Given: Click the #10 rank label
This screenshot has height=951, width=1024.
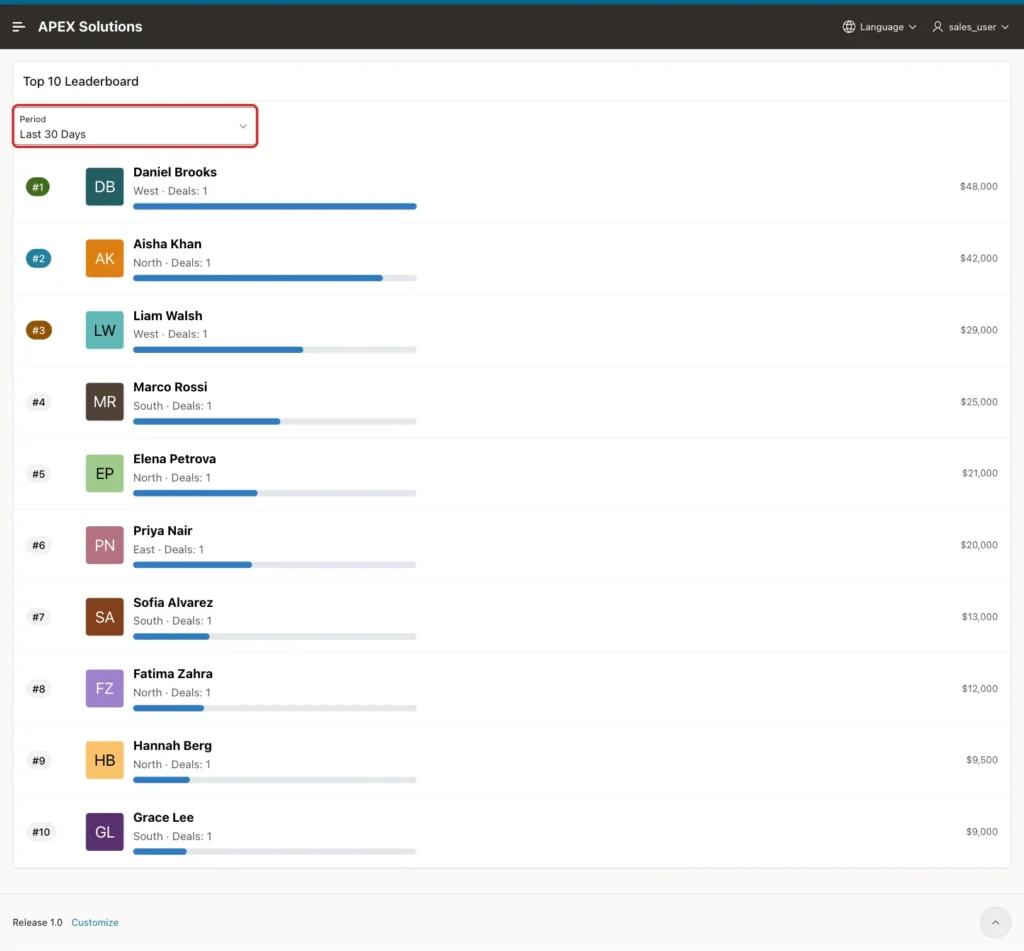Looking at the screenshot, I should 40,832.
